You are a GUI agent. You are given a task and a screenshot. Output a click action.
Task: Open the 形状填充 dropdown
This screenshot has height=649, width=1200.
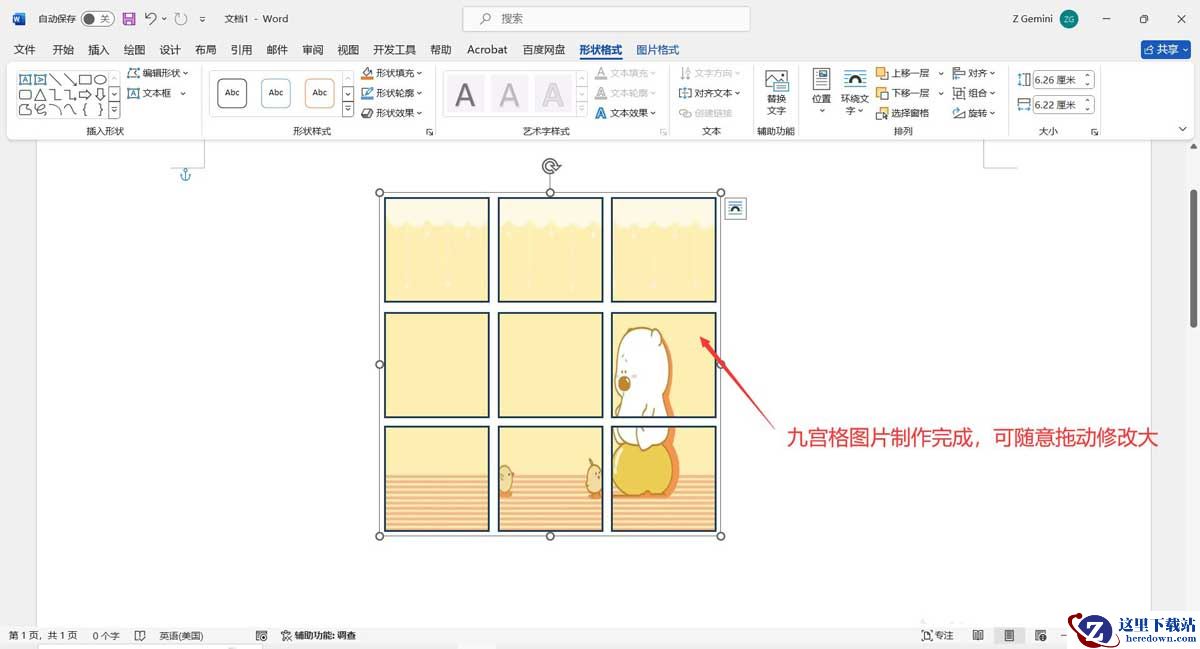[392, 73]
